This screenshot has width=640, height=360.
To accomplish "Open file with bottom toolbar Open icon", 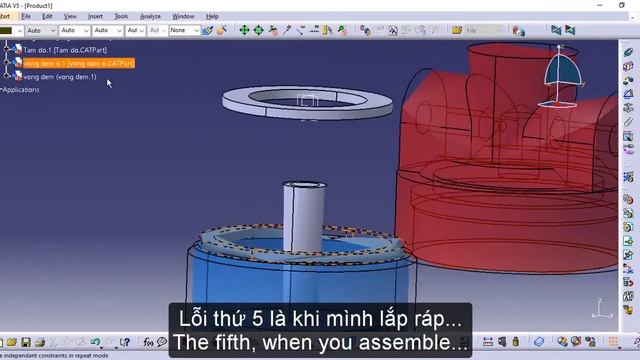I will [12, 342].
